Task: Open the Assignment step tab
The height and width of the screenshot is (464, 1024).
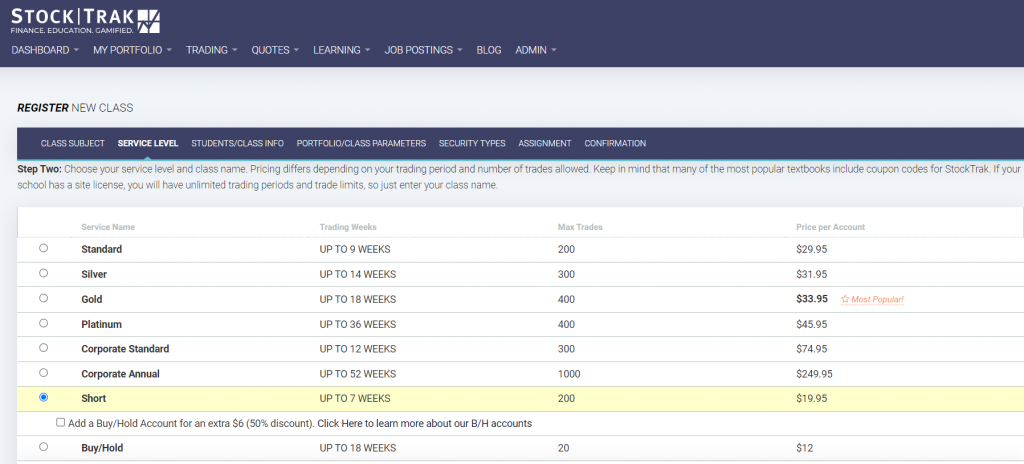Action: coord(545,143)
